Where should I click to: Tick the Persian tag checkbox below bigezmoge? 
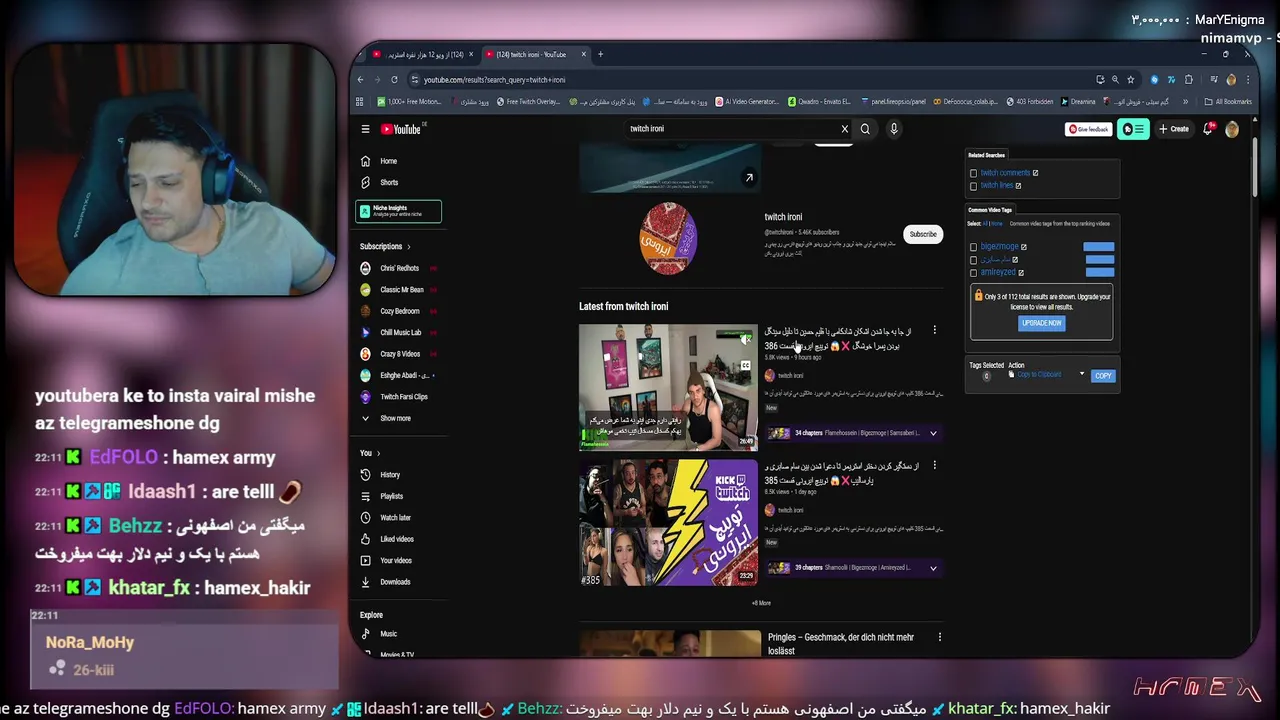(973, 260)
